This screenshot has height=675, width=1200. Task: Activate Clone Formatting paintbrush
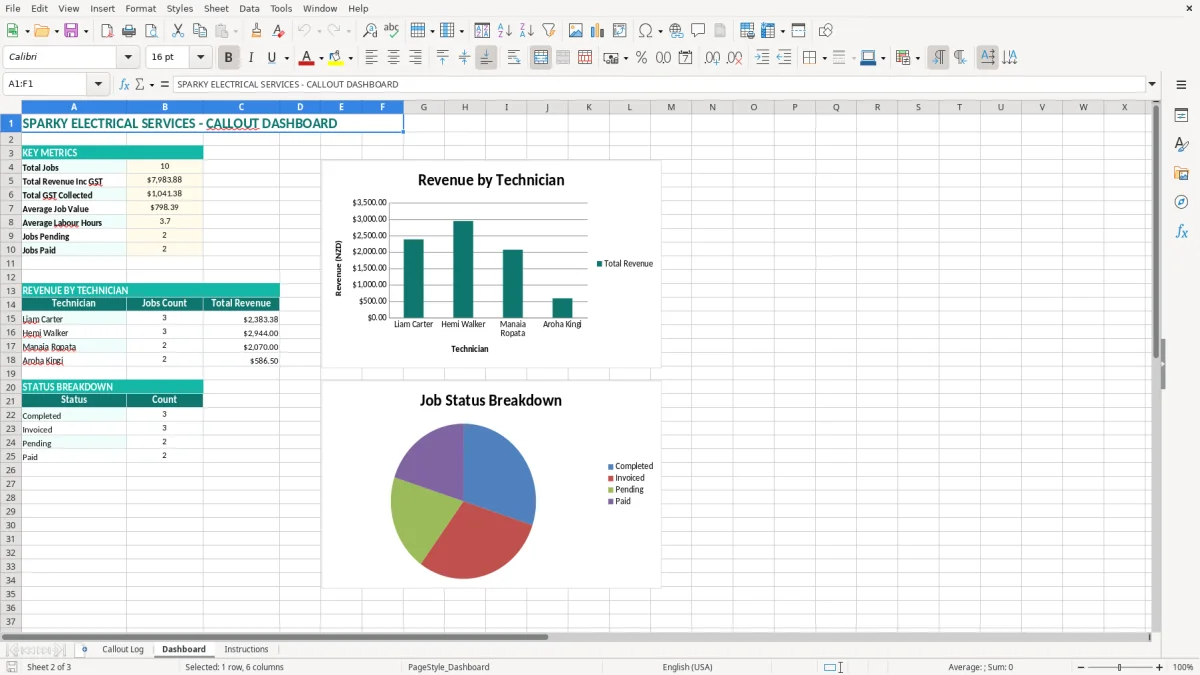256,31
